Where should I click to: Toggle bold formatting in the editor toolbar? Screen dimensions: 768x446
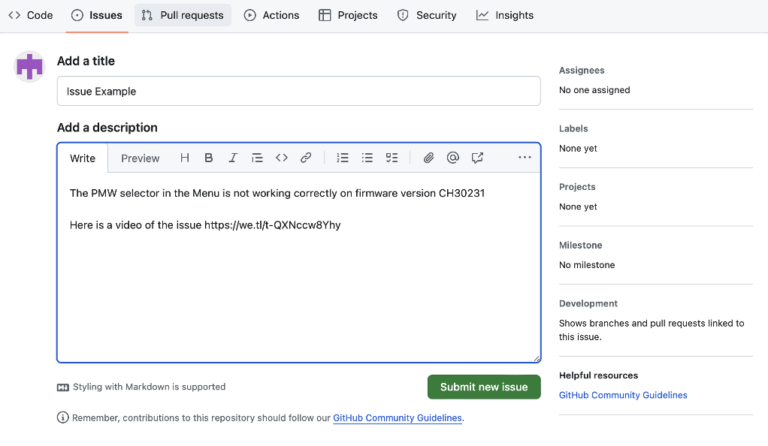(208, 158)
